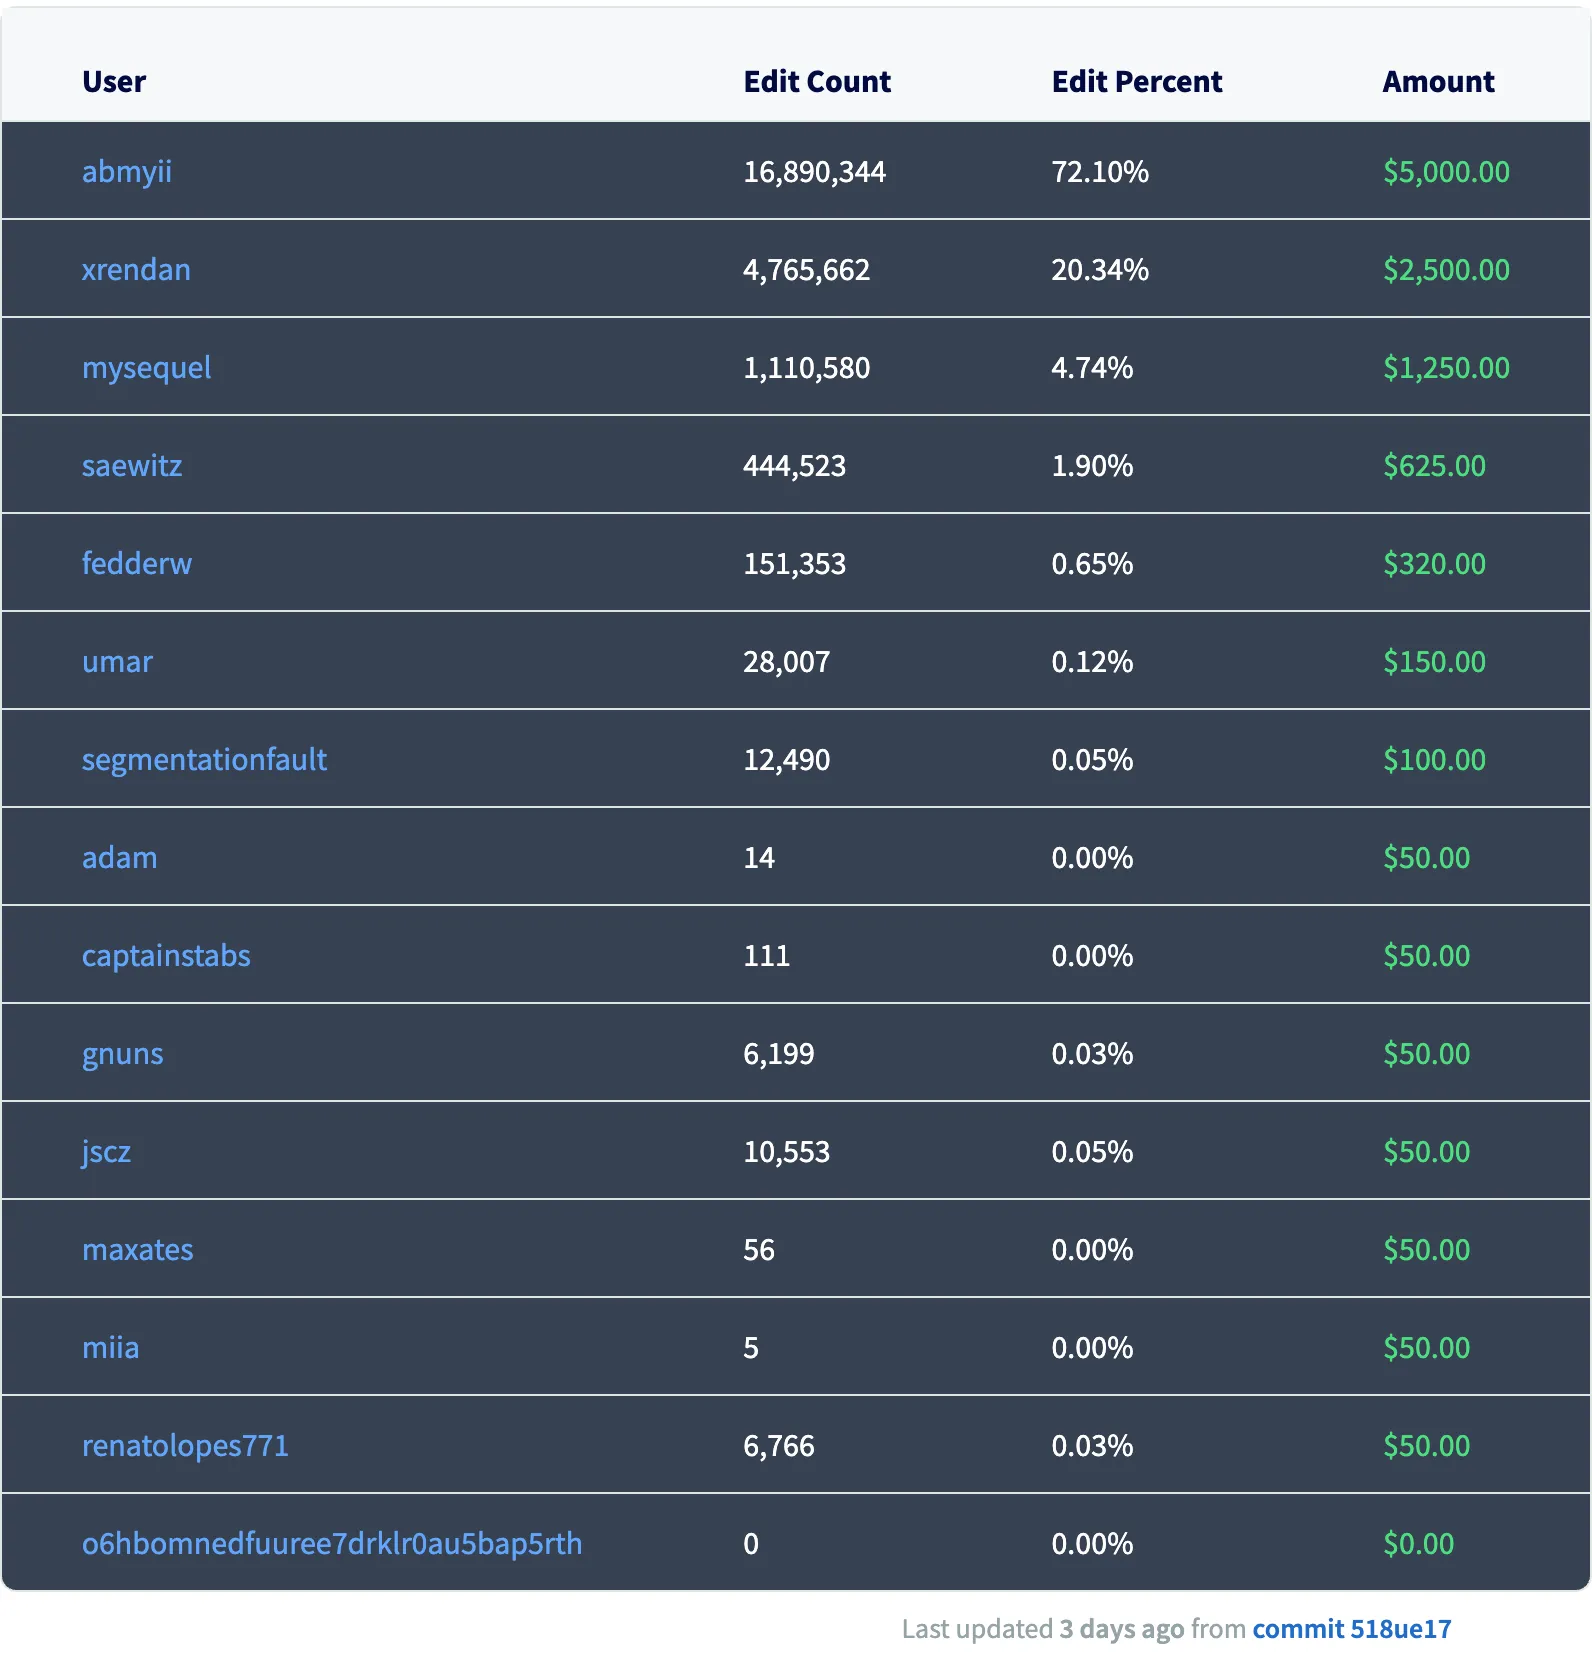The height and width of the screenshot is (1656, 1592).
Task: Select the gnuns username link
Action: pyautogui.click(x=122, y=1054)
